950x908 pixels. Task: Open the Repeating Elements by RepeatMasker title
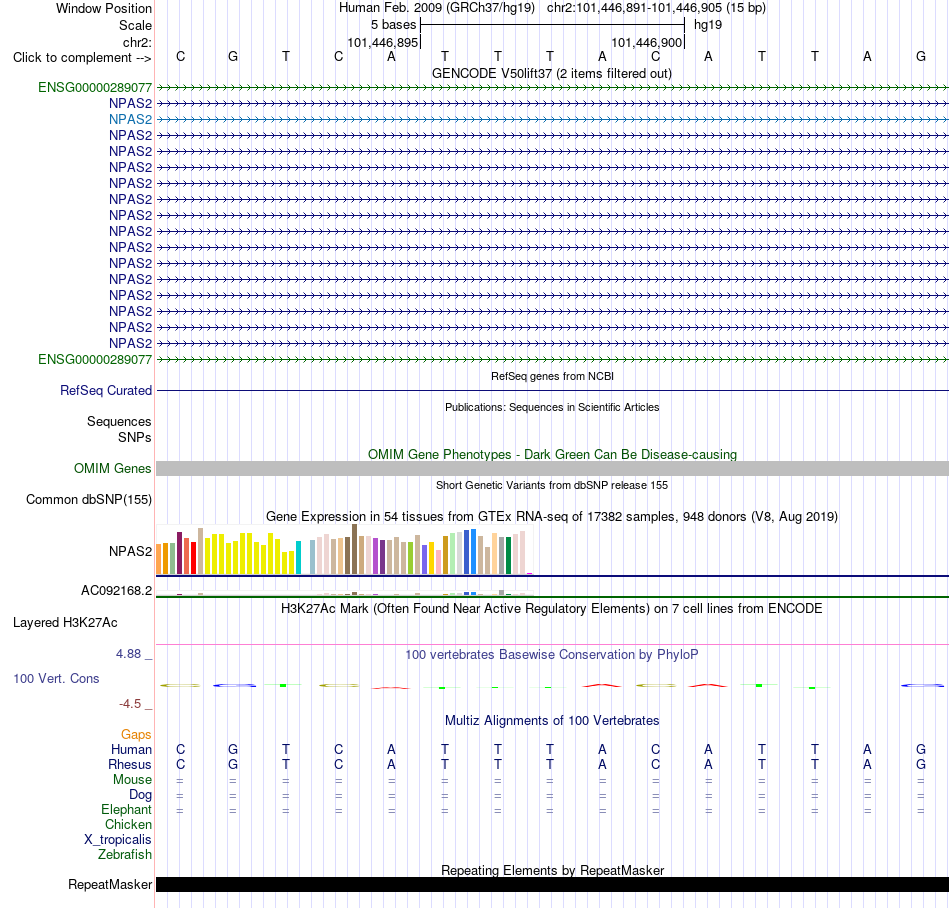click(552, 870)
